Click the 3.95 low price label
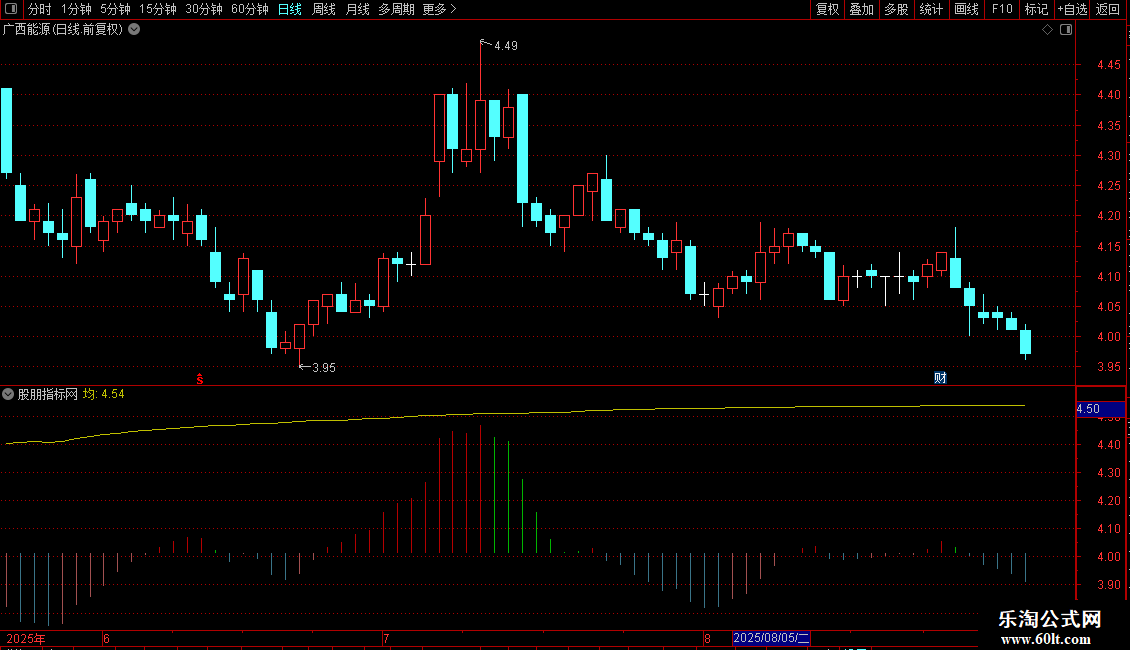 [324, 368]
